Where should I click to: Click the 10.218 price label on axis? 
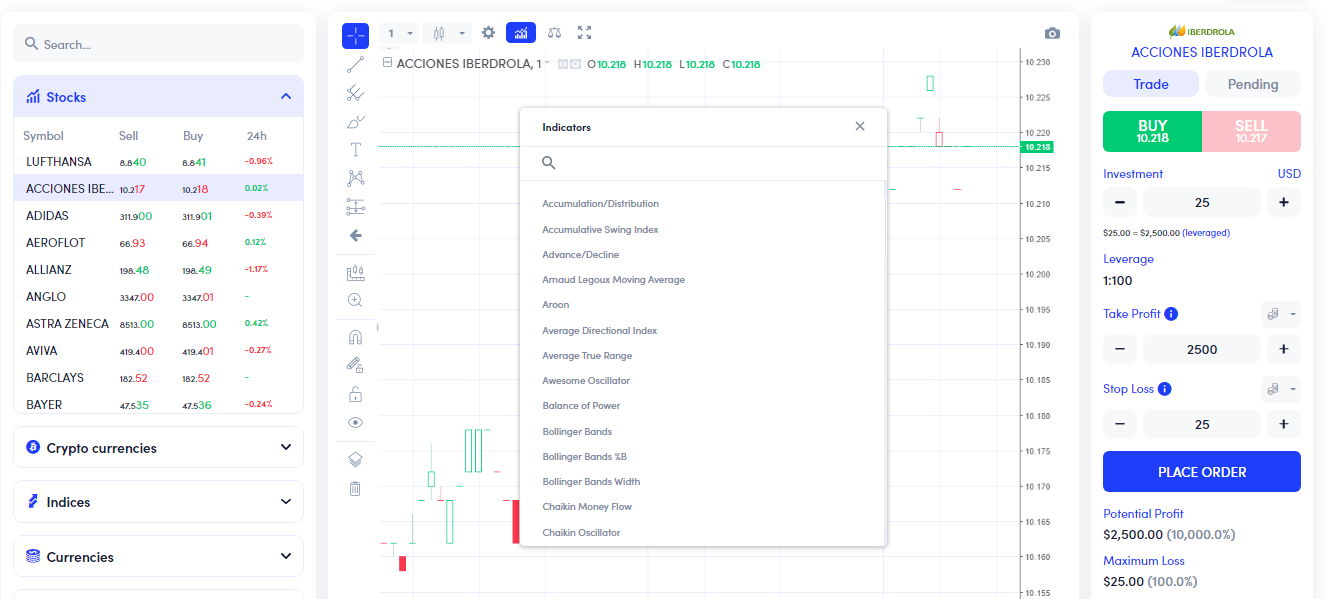(1036, 147)
